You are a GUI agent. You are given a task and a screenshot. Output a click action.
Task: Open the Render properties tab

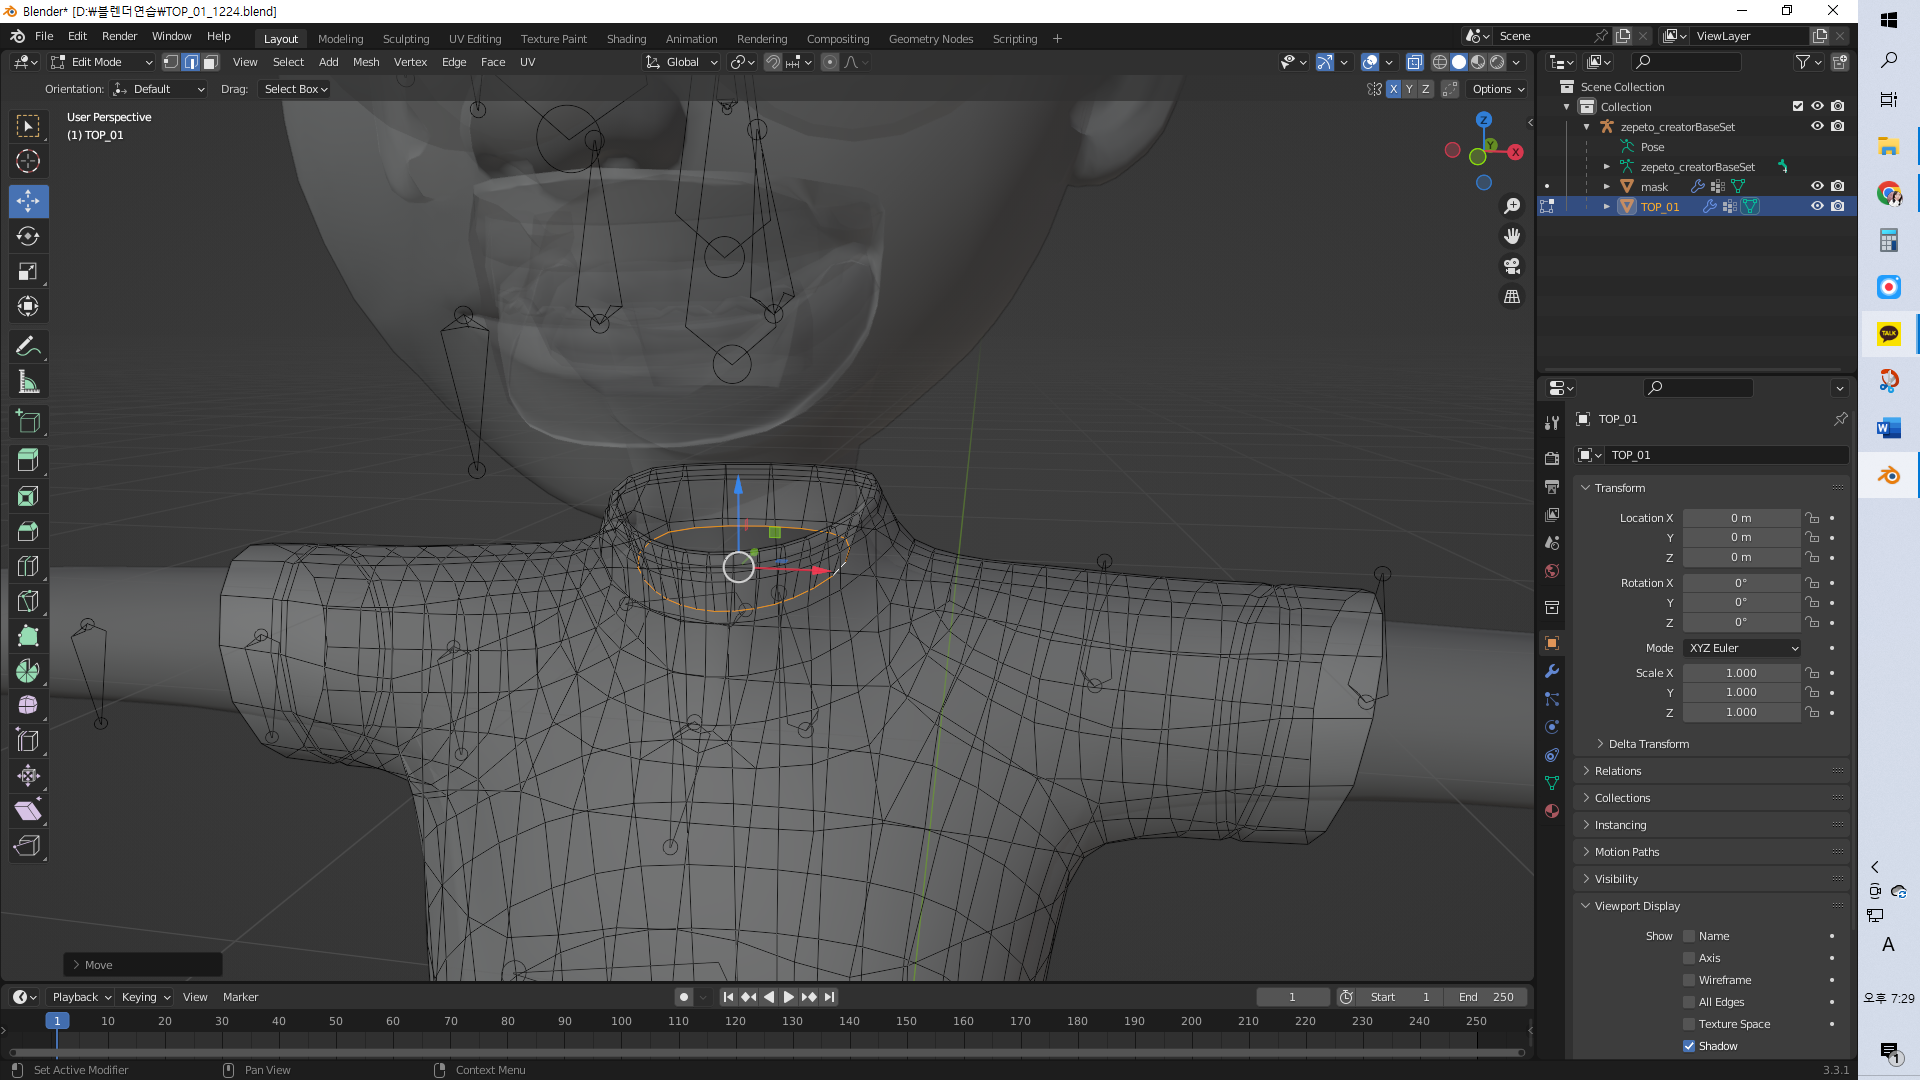1552,458
